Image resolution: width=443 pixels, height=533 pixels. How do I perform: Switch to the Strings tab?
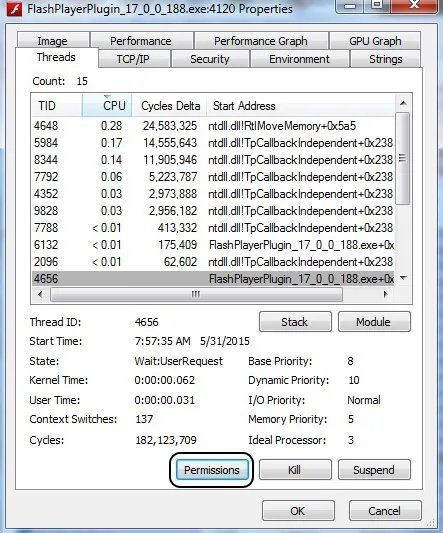[386, 59]
